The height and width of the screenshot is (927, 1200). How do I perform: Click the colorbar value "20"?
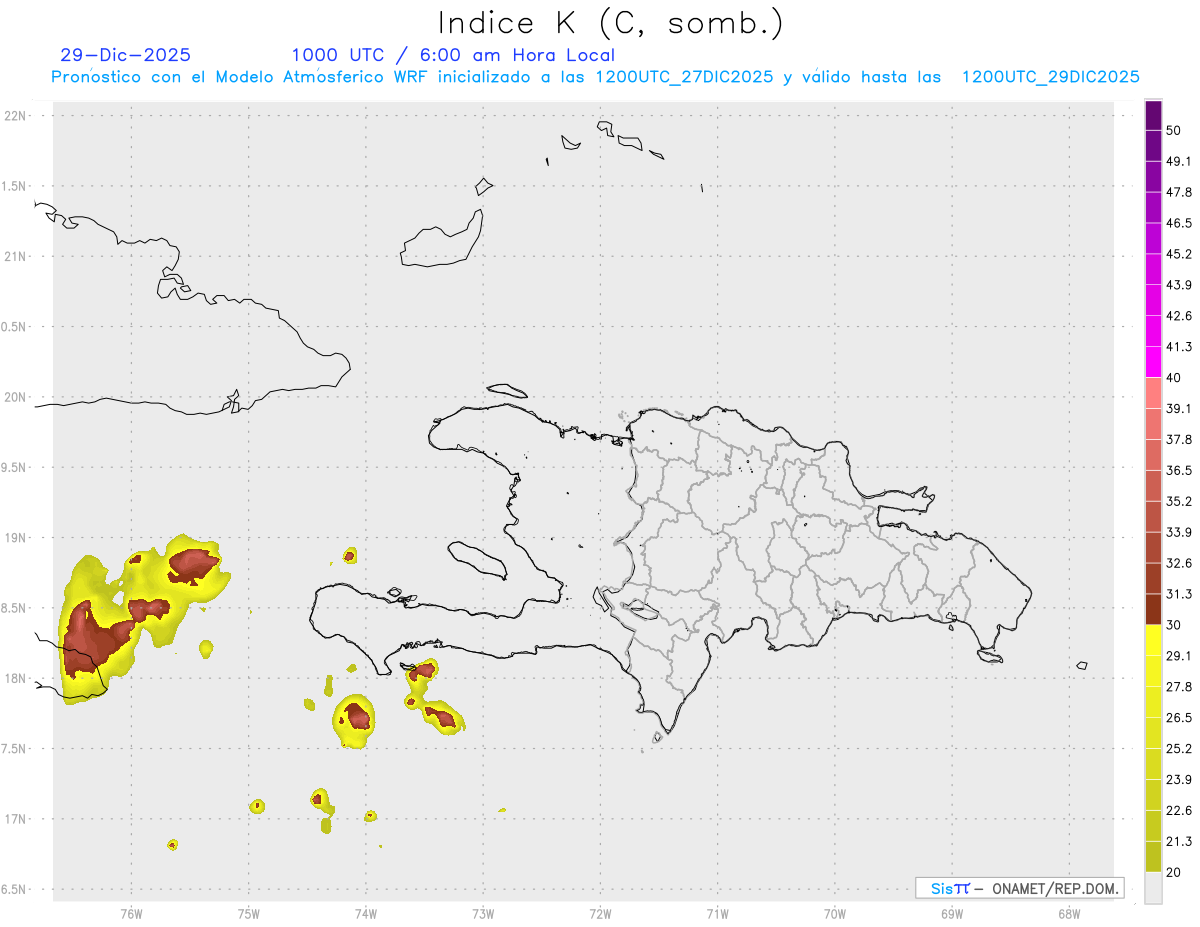tap(1174, 873)
